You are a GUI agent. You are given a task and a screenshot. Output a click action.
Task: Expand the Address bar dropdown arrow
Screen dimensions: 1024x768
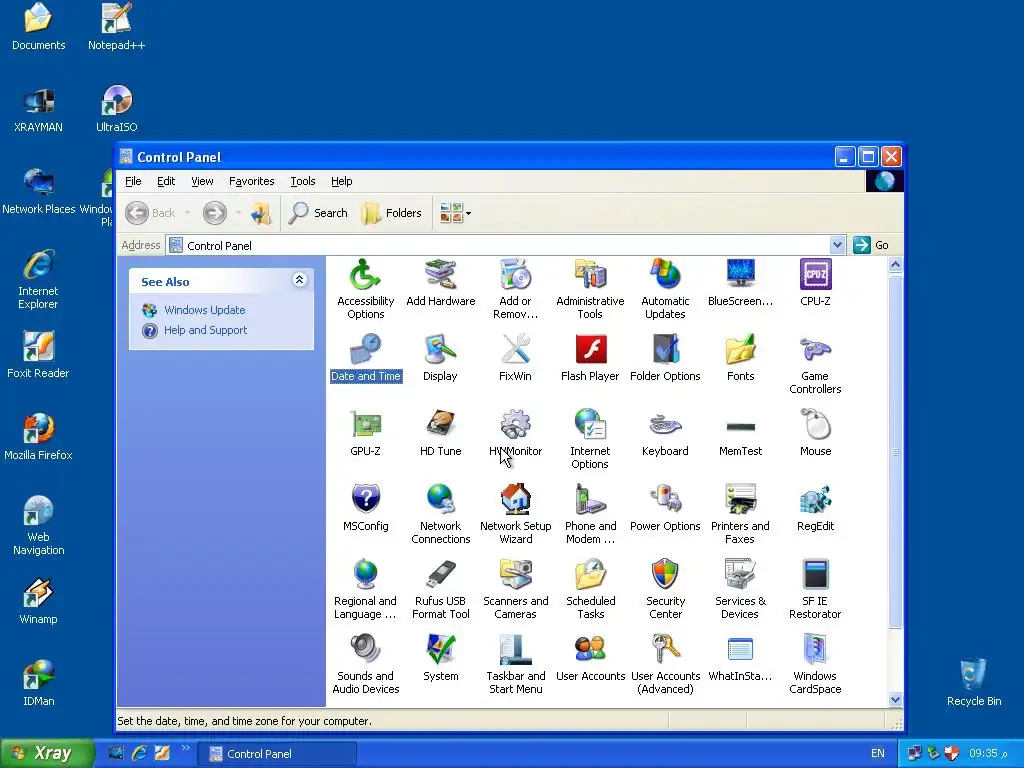[837, 245]
